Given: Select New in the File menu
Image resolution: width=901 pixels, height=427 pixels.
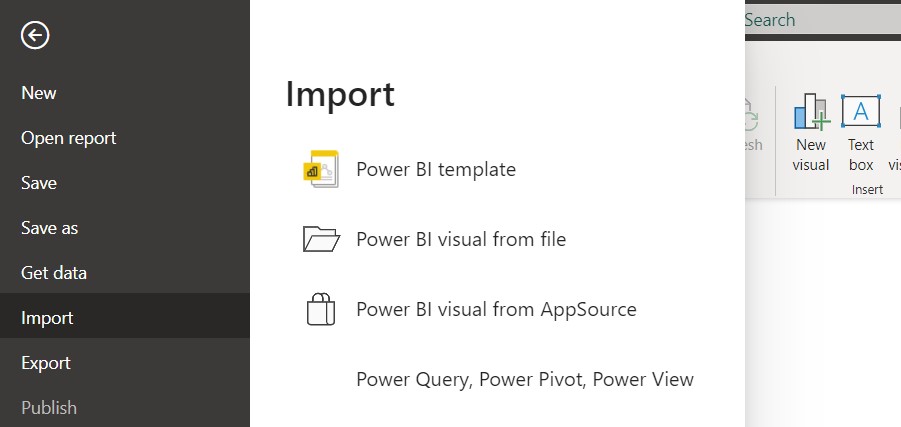Looking at the screenshot, I should point(38,93).
